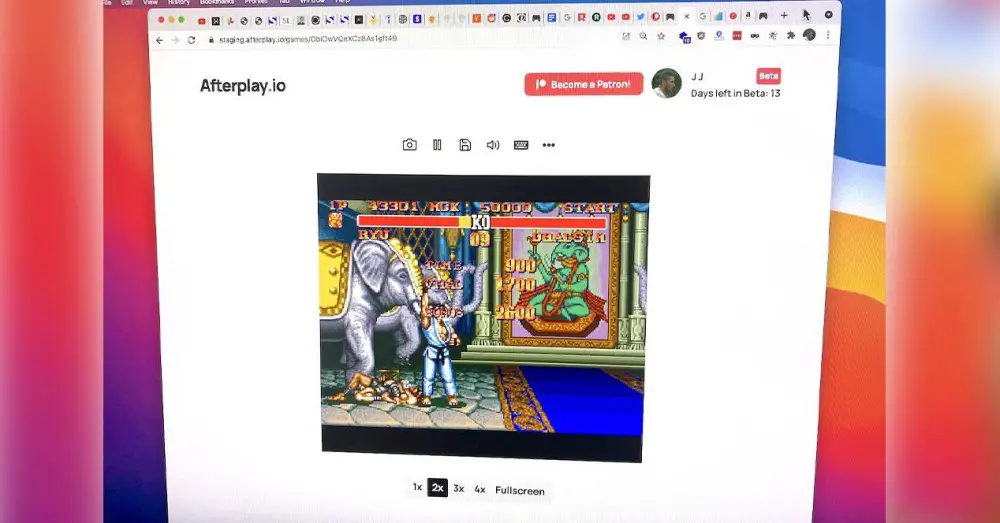
Task: Set game scale to 1x
Action: [417, 487]
